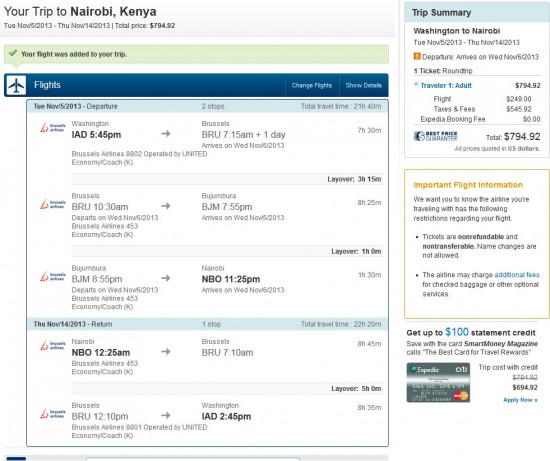Click the Best Price Guarantee badge

[x=435, y=136]
